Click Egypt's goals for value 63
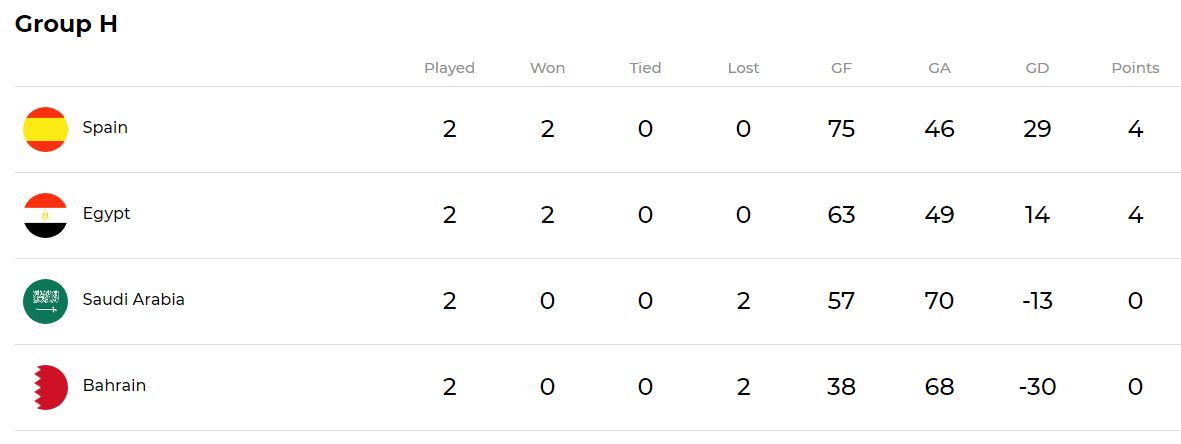Image resolution: width=1181 pixels, height=444 pixels. point(841,215)
